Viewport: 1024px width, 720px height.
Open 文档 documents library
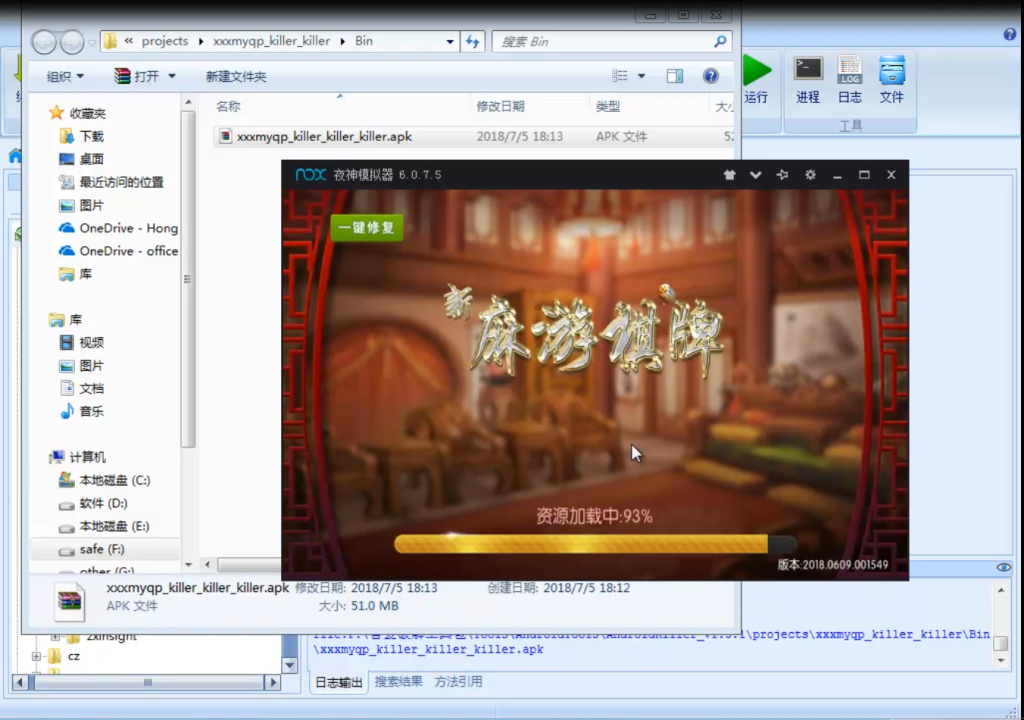click(82, 388)
